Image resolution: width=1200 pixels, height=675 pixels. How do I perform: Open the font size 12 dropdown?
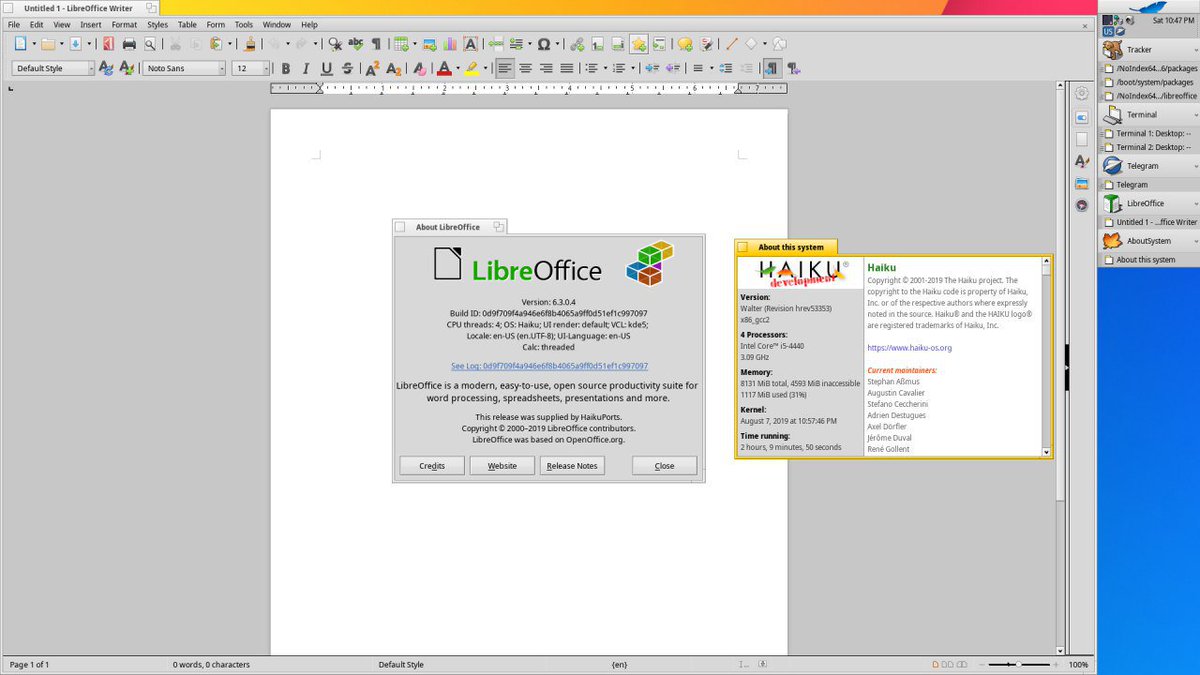(x=266, y=69)
